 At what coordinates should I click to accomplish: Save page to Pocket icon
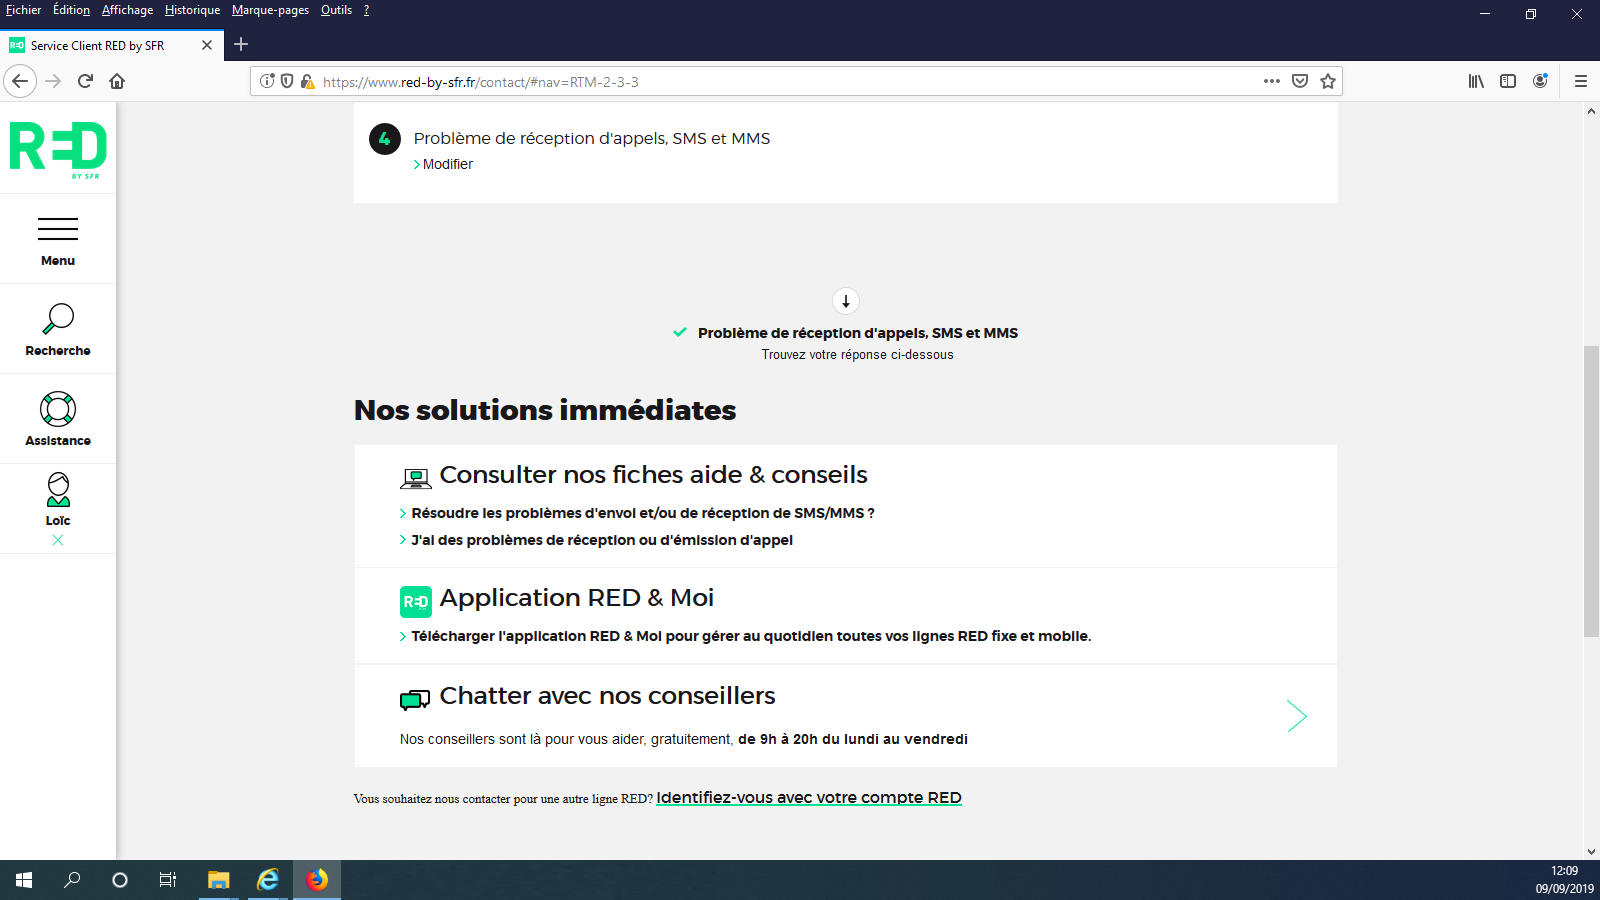point(1300,81)
